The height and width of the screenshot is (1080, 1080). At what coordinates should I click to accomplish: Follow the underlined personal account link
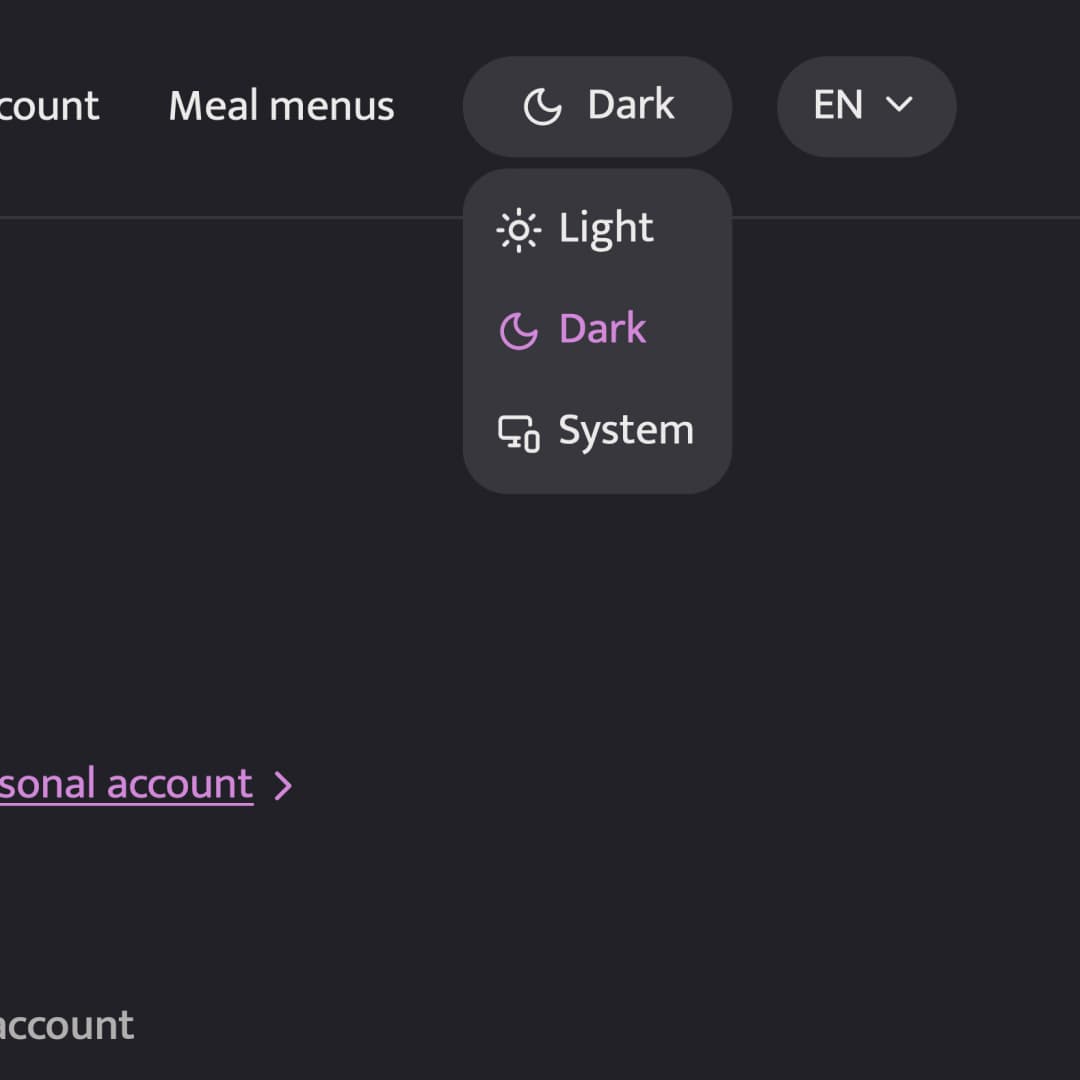point(127,785)
